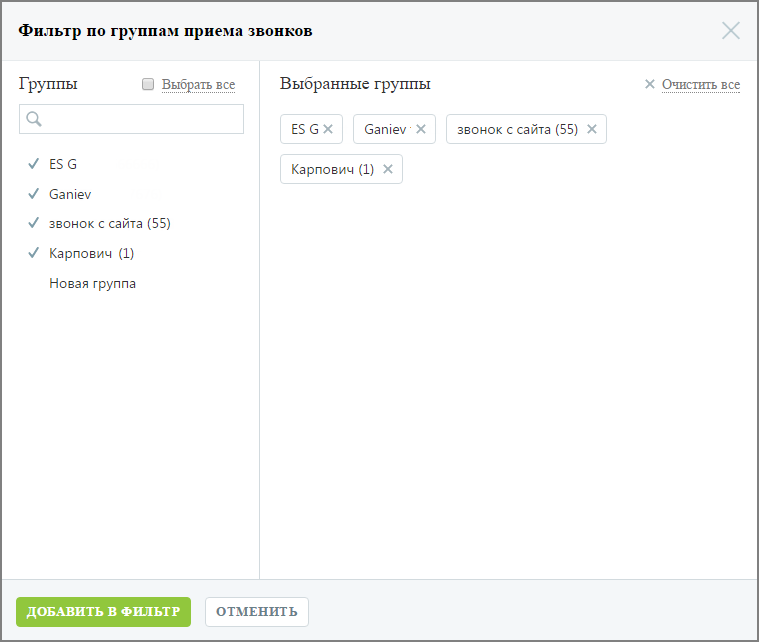Click the 'Очистить все' link

700,84
